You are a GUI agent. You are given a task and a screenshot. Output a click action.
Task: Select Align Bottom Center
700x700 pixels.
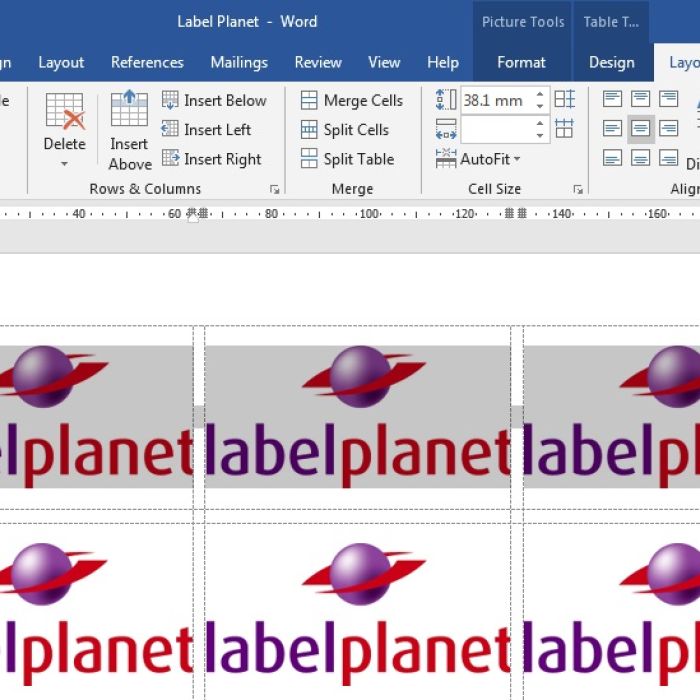pos(640,158)
